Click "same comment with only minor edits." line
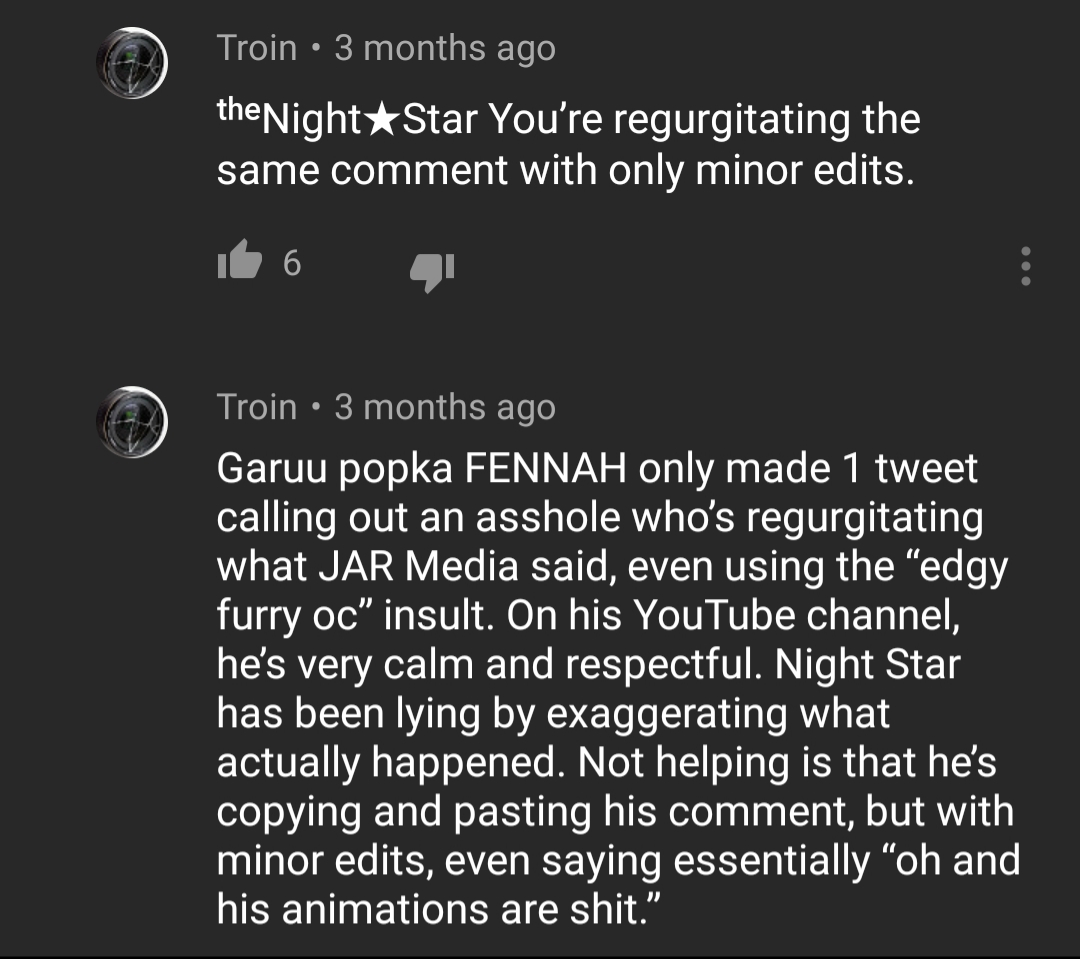1080x959 pixels. click(565, 170)
